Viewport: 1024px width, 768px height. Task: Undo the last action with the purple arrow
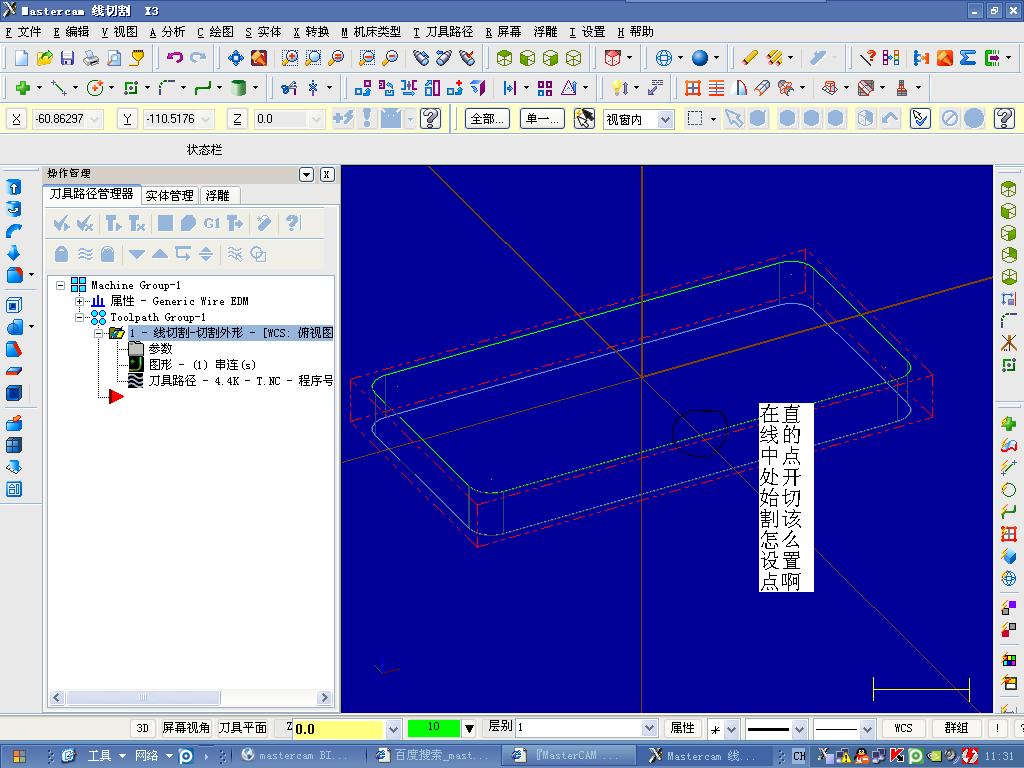click(x=174, y=58)
